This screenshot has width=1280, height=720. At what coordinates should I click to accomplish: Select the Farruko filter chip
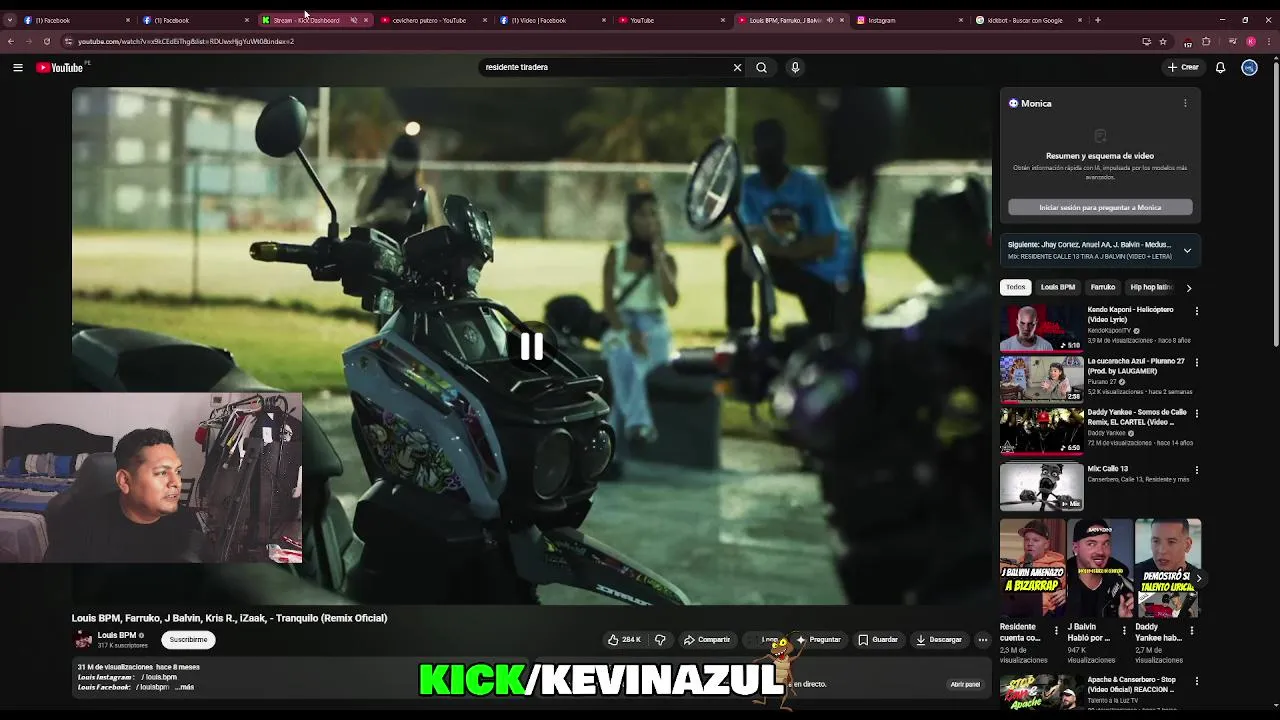(1102, 287)
